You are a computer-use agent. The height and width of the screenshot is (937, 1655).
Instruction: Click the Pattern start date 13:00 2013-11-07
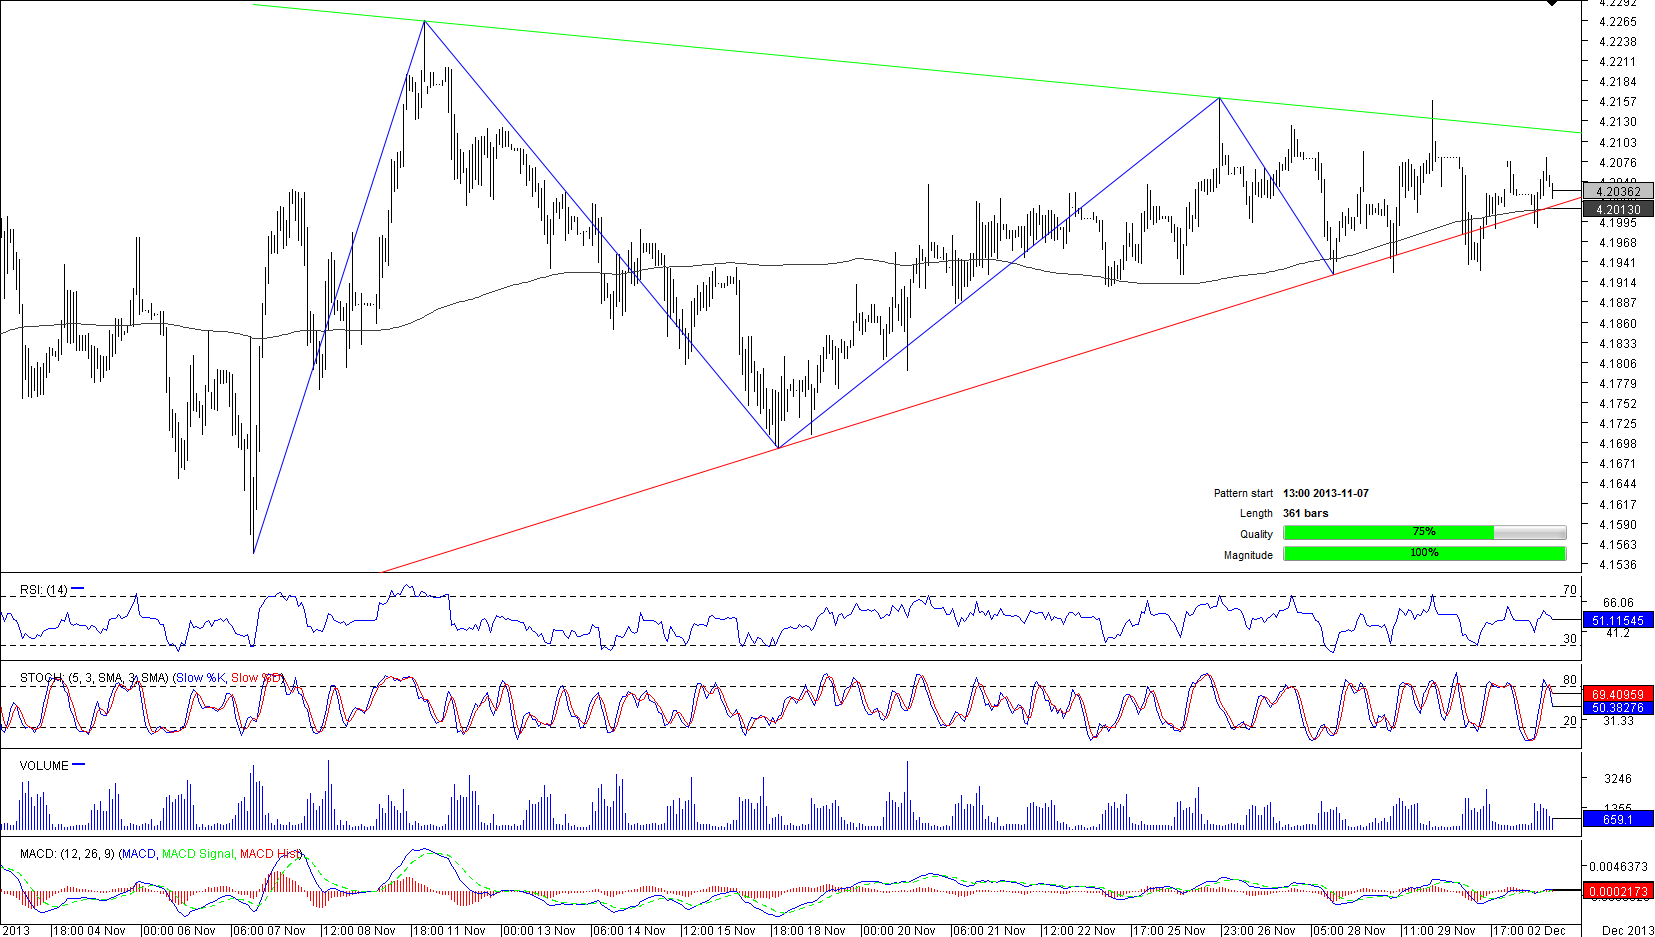pyautogui.click(x=1325, y=493)
